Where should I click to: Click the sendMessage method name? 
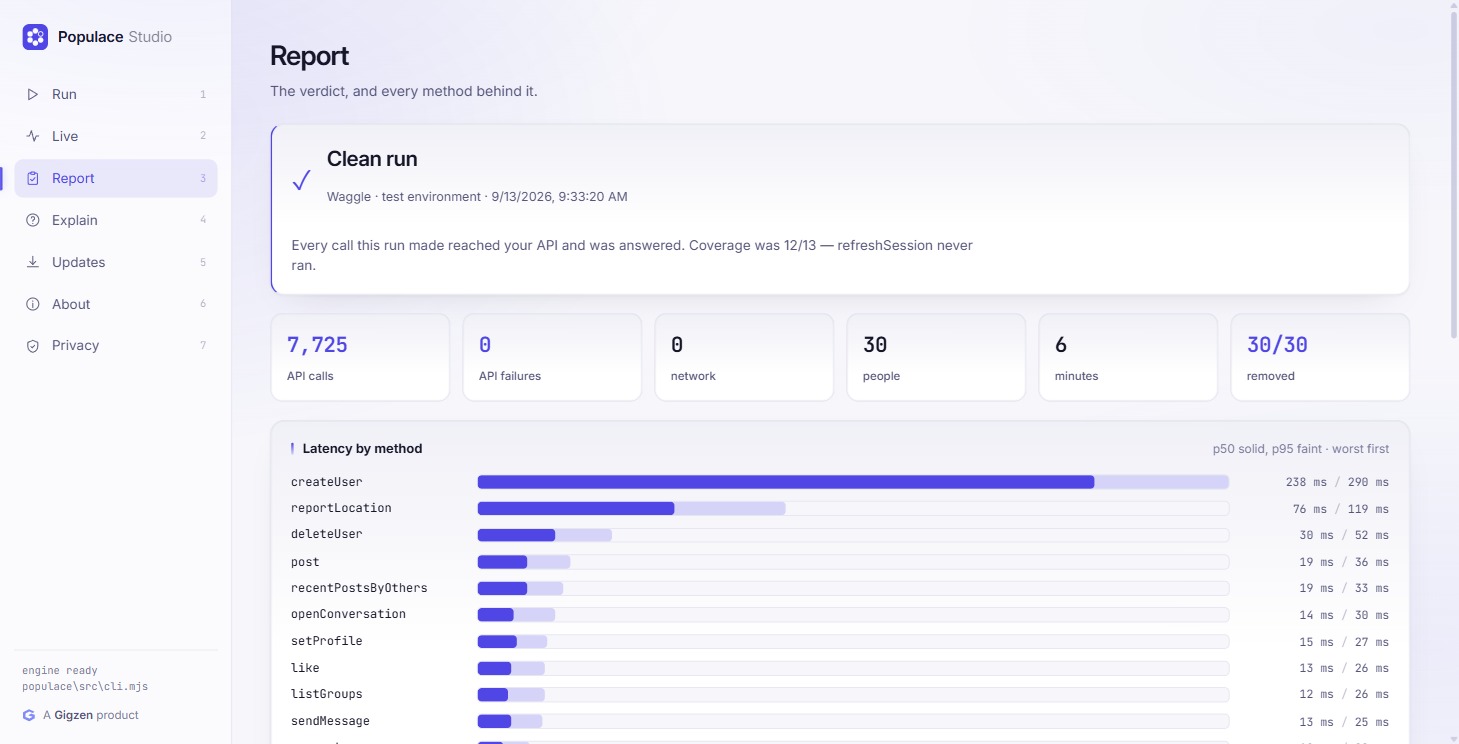330,721
